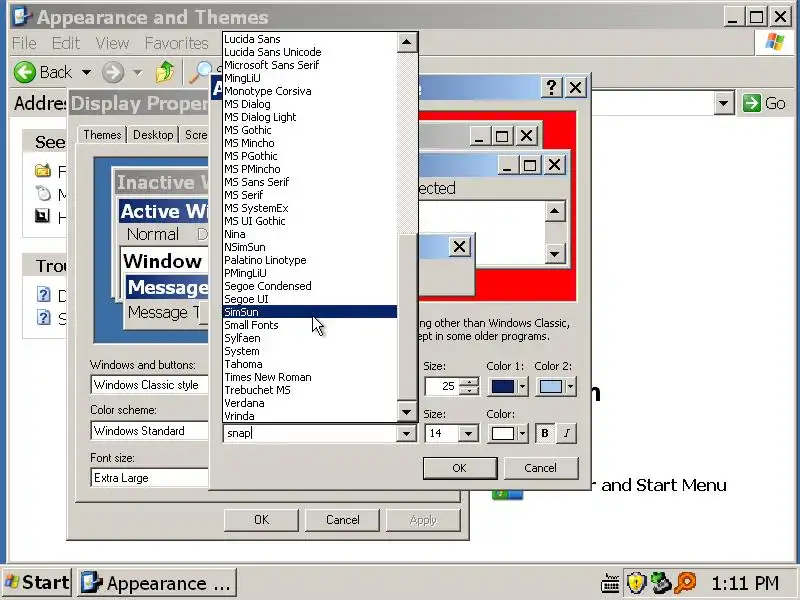Select MS Sans Serif font
Image resolution: width=800 pixels, height=600 pixels.
310,182
